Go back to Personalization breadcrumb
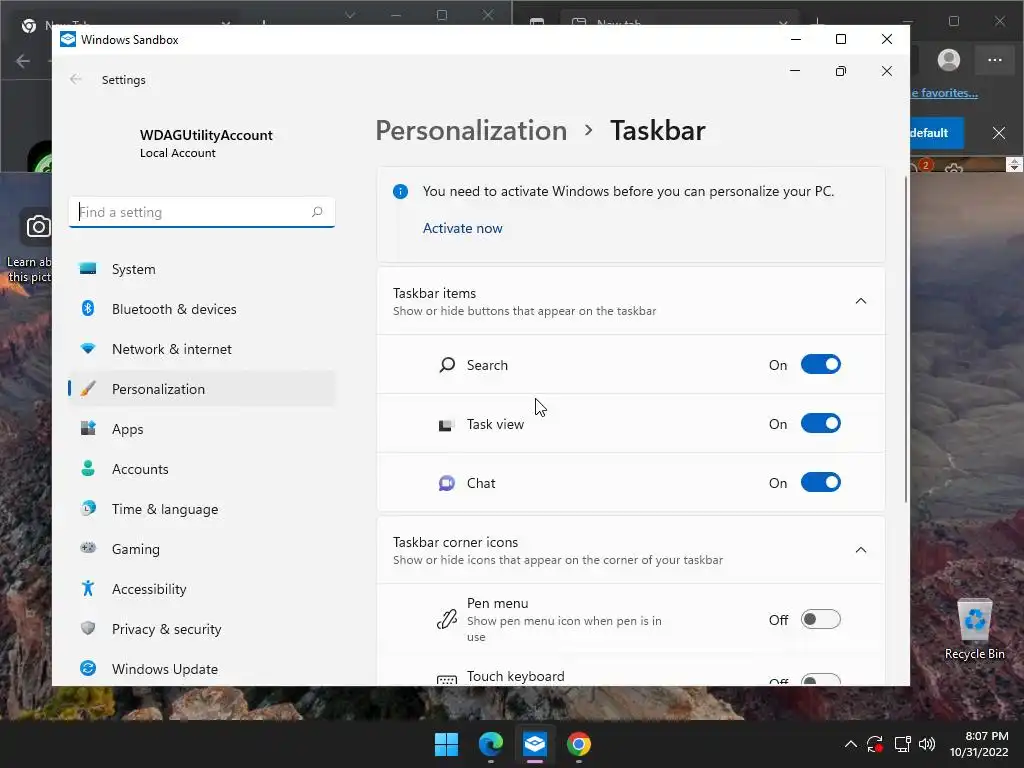This screenshot has width=1024, height=768. (471, 131)
